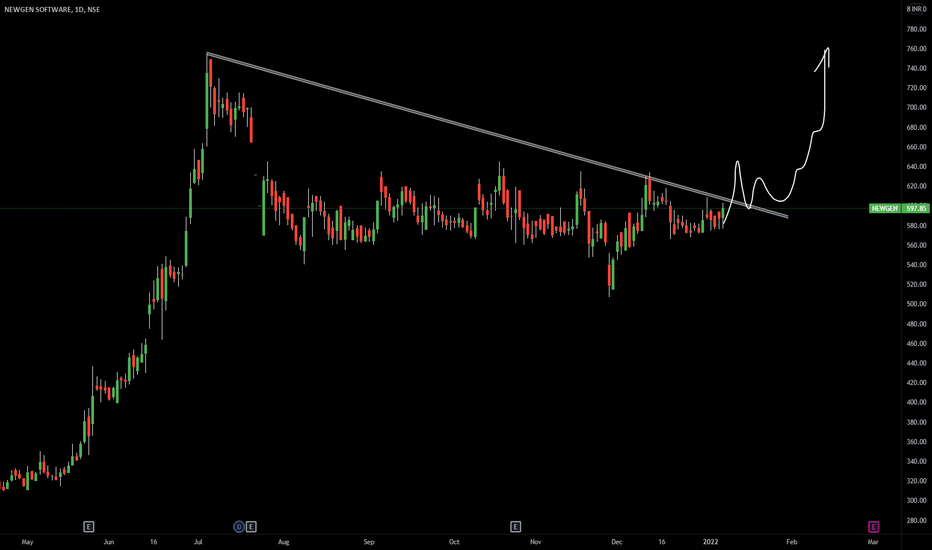This screenshot has height=550, width=932.
Task: Click the NEWGEN 597.85 current price label
Action: coord(899,208)
